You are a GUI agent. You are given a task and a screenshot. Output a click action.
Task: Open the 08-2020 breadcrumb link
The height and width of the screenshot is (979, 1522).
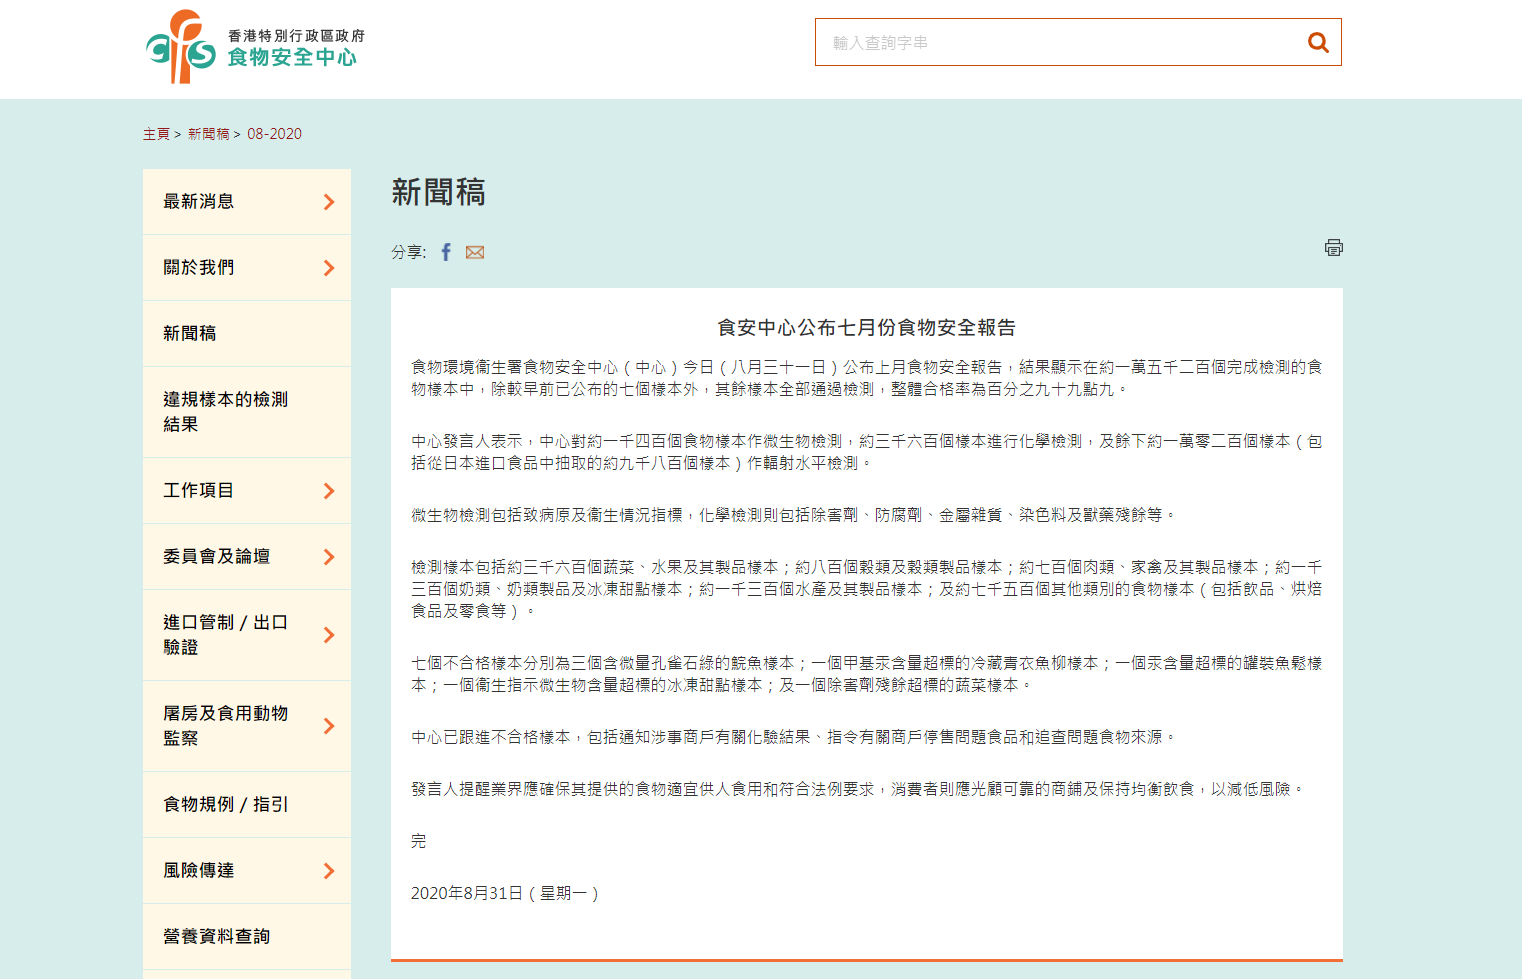pyautogui.click(x=274, y=134)
